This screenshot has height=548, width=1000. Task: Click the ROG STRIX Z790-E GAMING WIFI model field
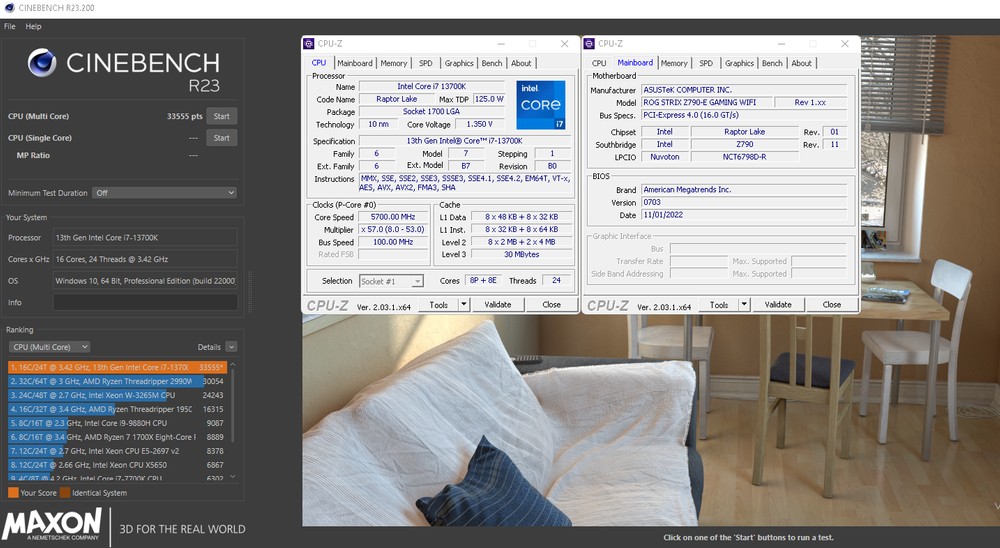point(705,102)
